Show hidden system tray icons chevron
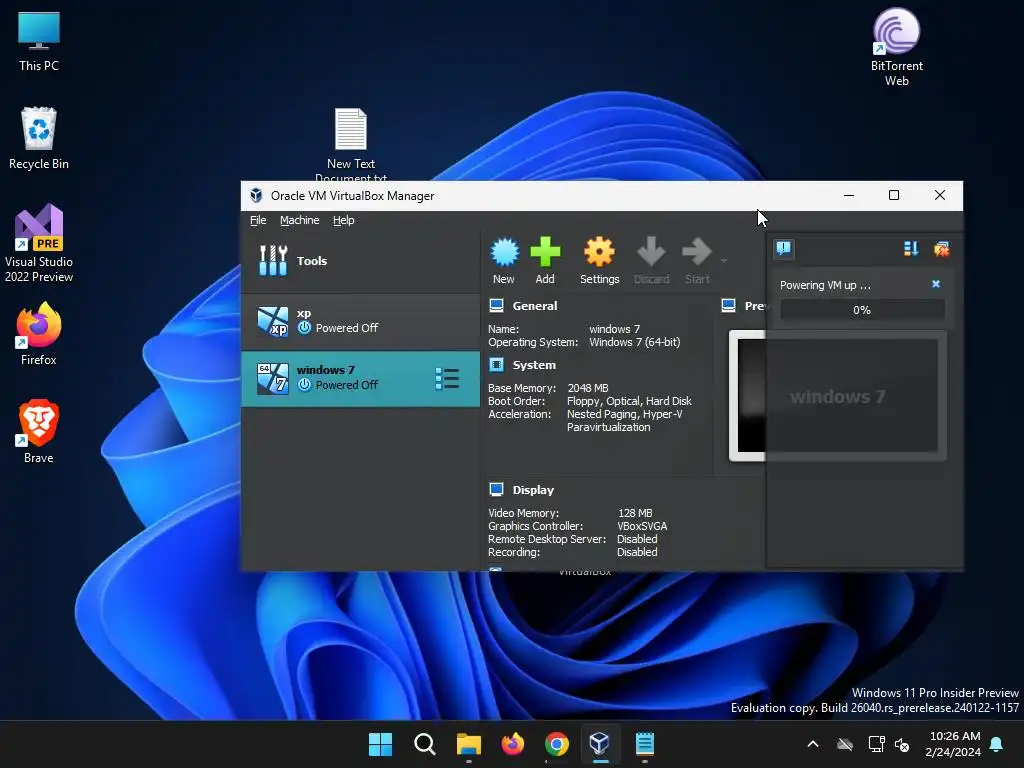Screen dimensions: 1024x768 pyautogui.click(x=813, y=744)
